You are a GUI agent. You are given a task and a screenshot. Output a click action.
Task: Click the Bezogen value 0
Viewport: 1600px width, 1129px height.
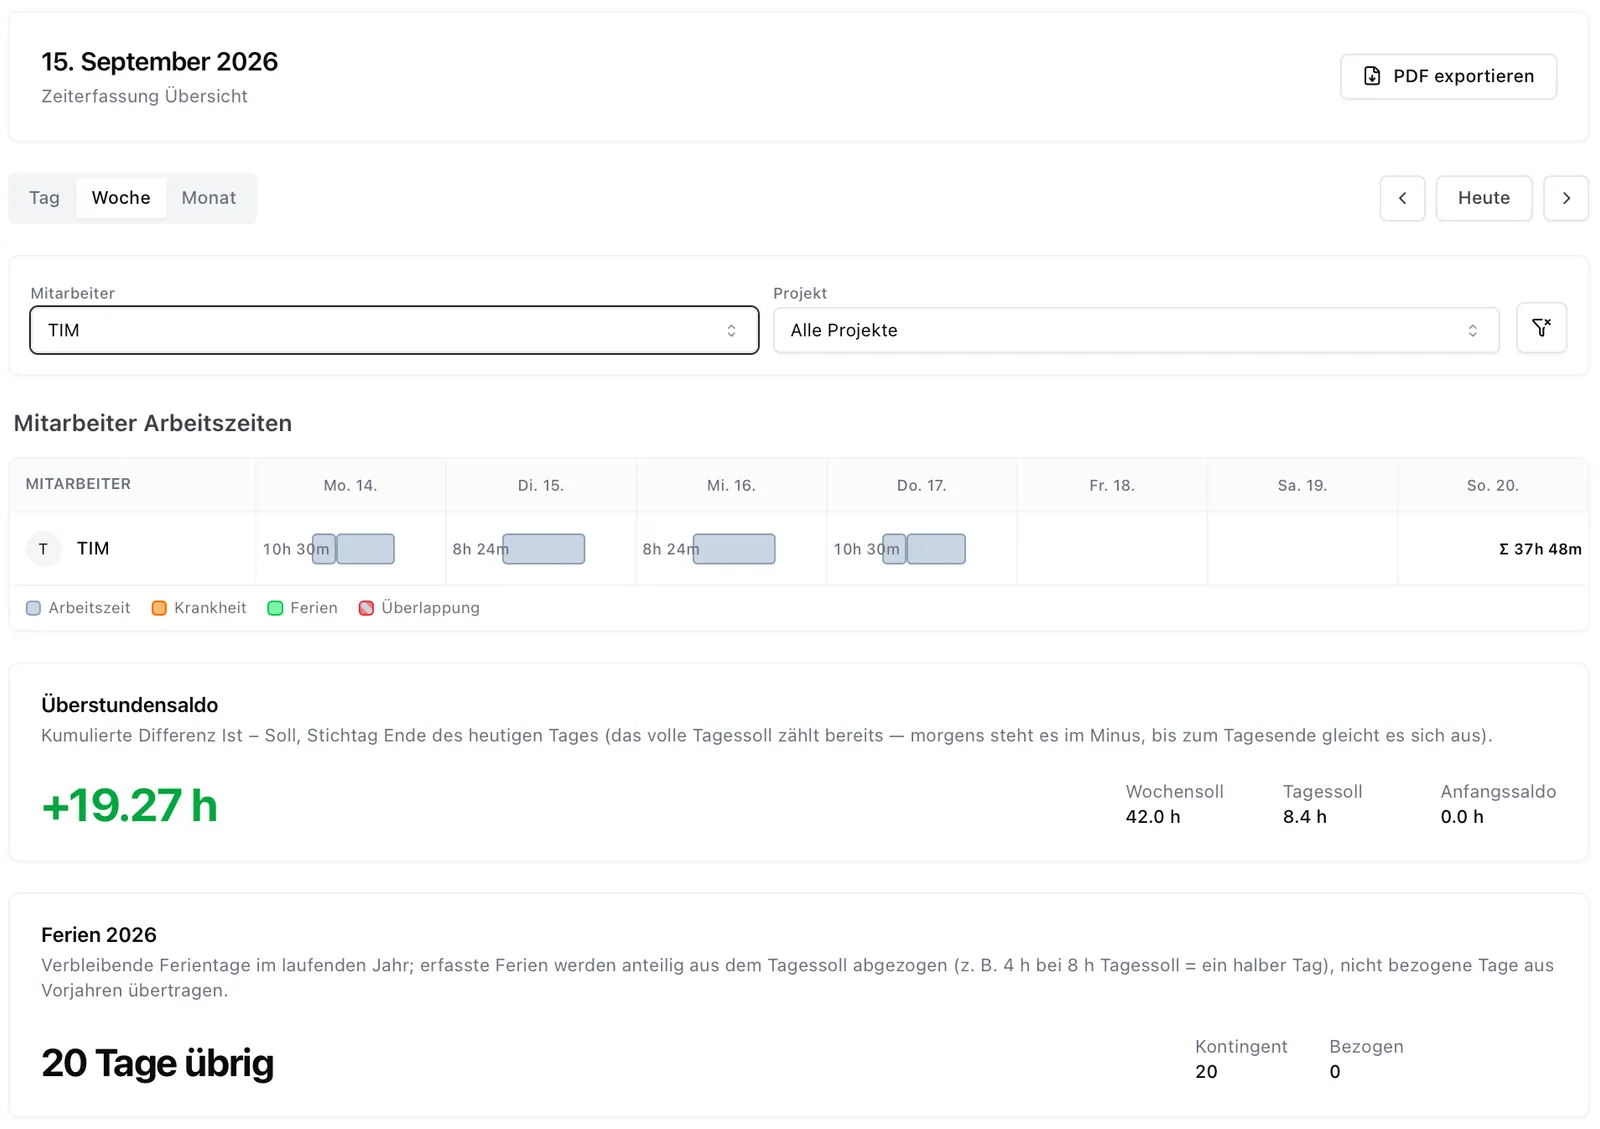click(x=1335, y=1072)
